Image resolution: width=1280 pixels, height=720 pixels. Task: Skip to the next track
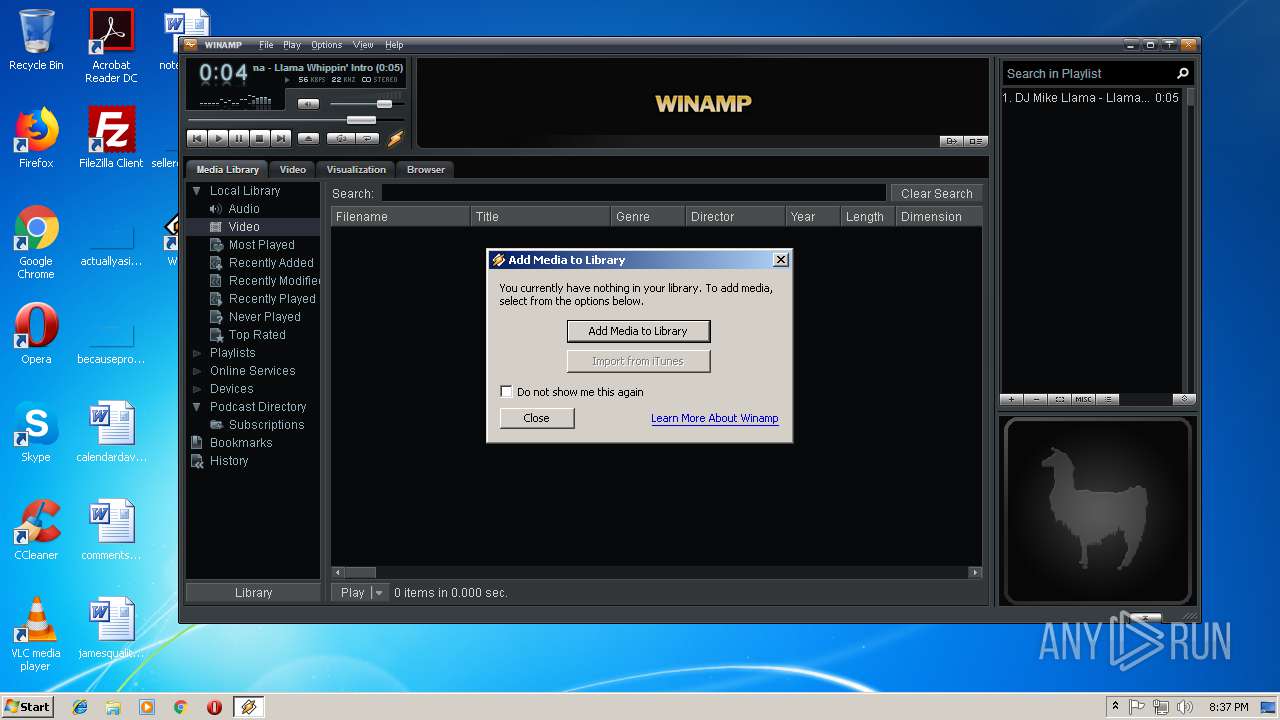(x=281, y=139)
